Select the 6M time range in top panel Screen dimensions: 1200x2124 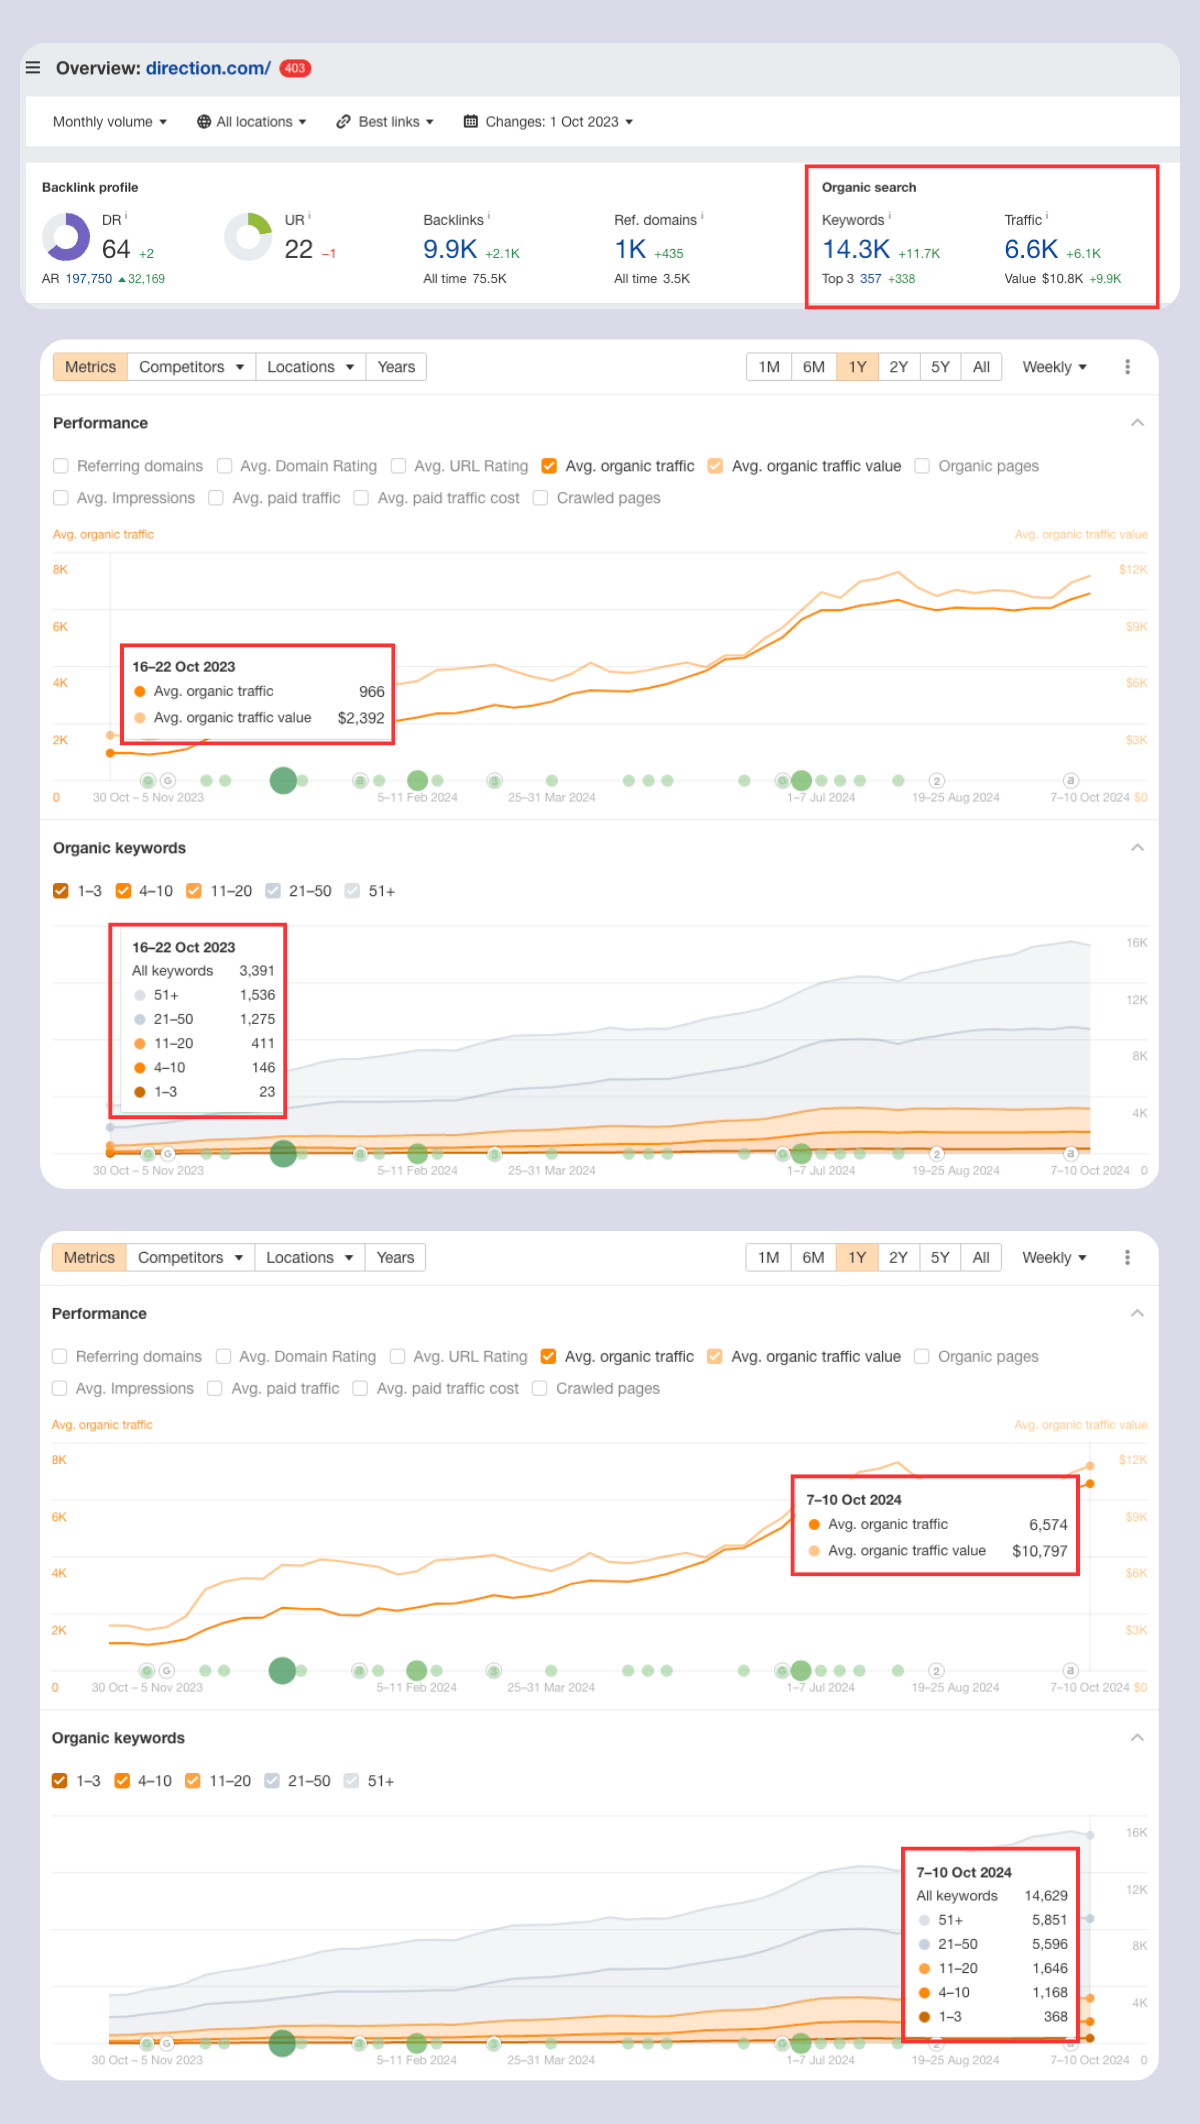[814, 367]
